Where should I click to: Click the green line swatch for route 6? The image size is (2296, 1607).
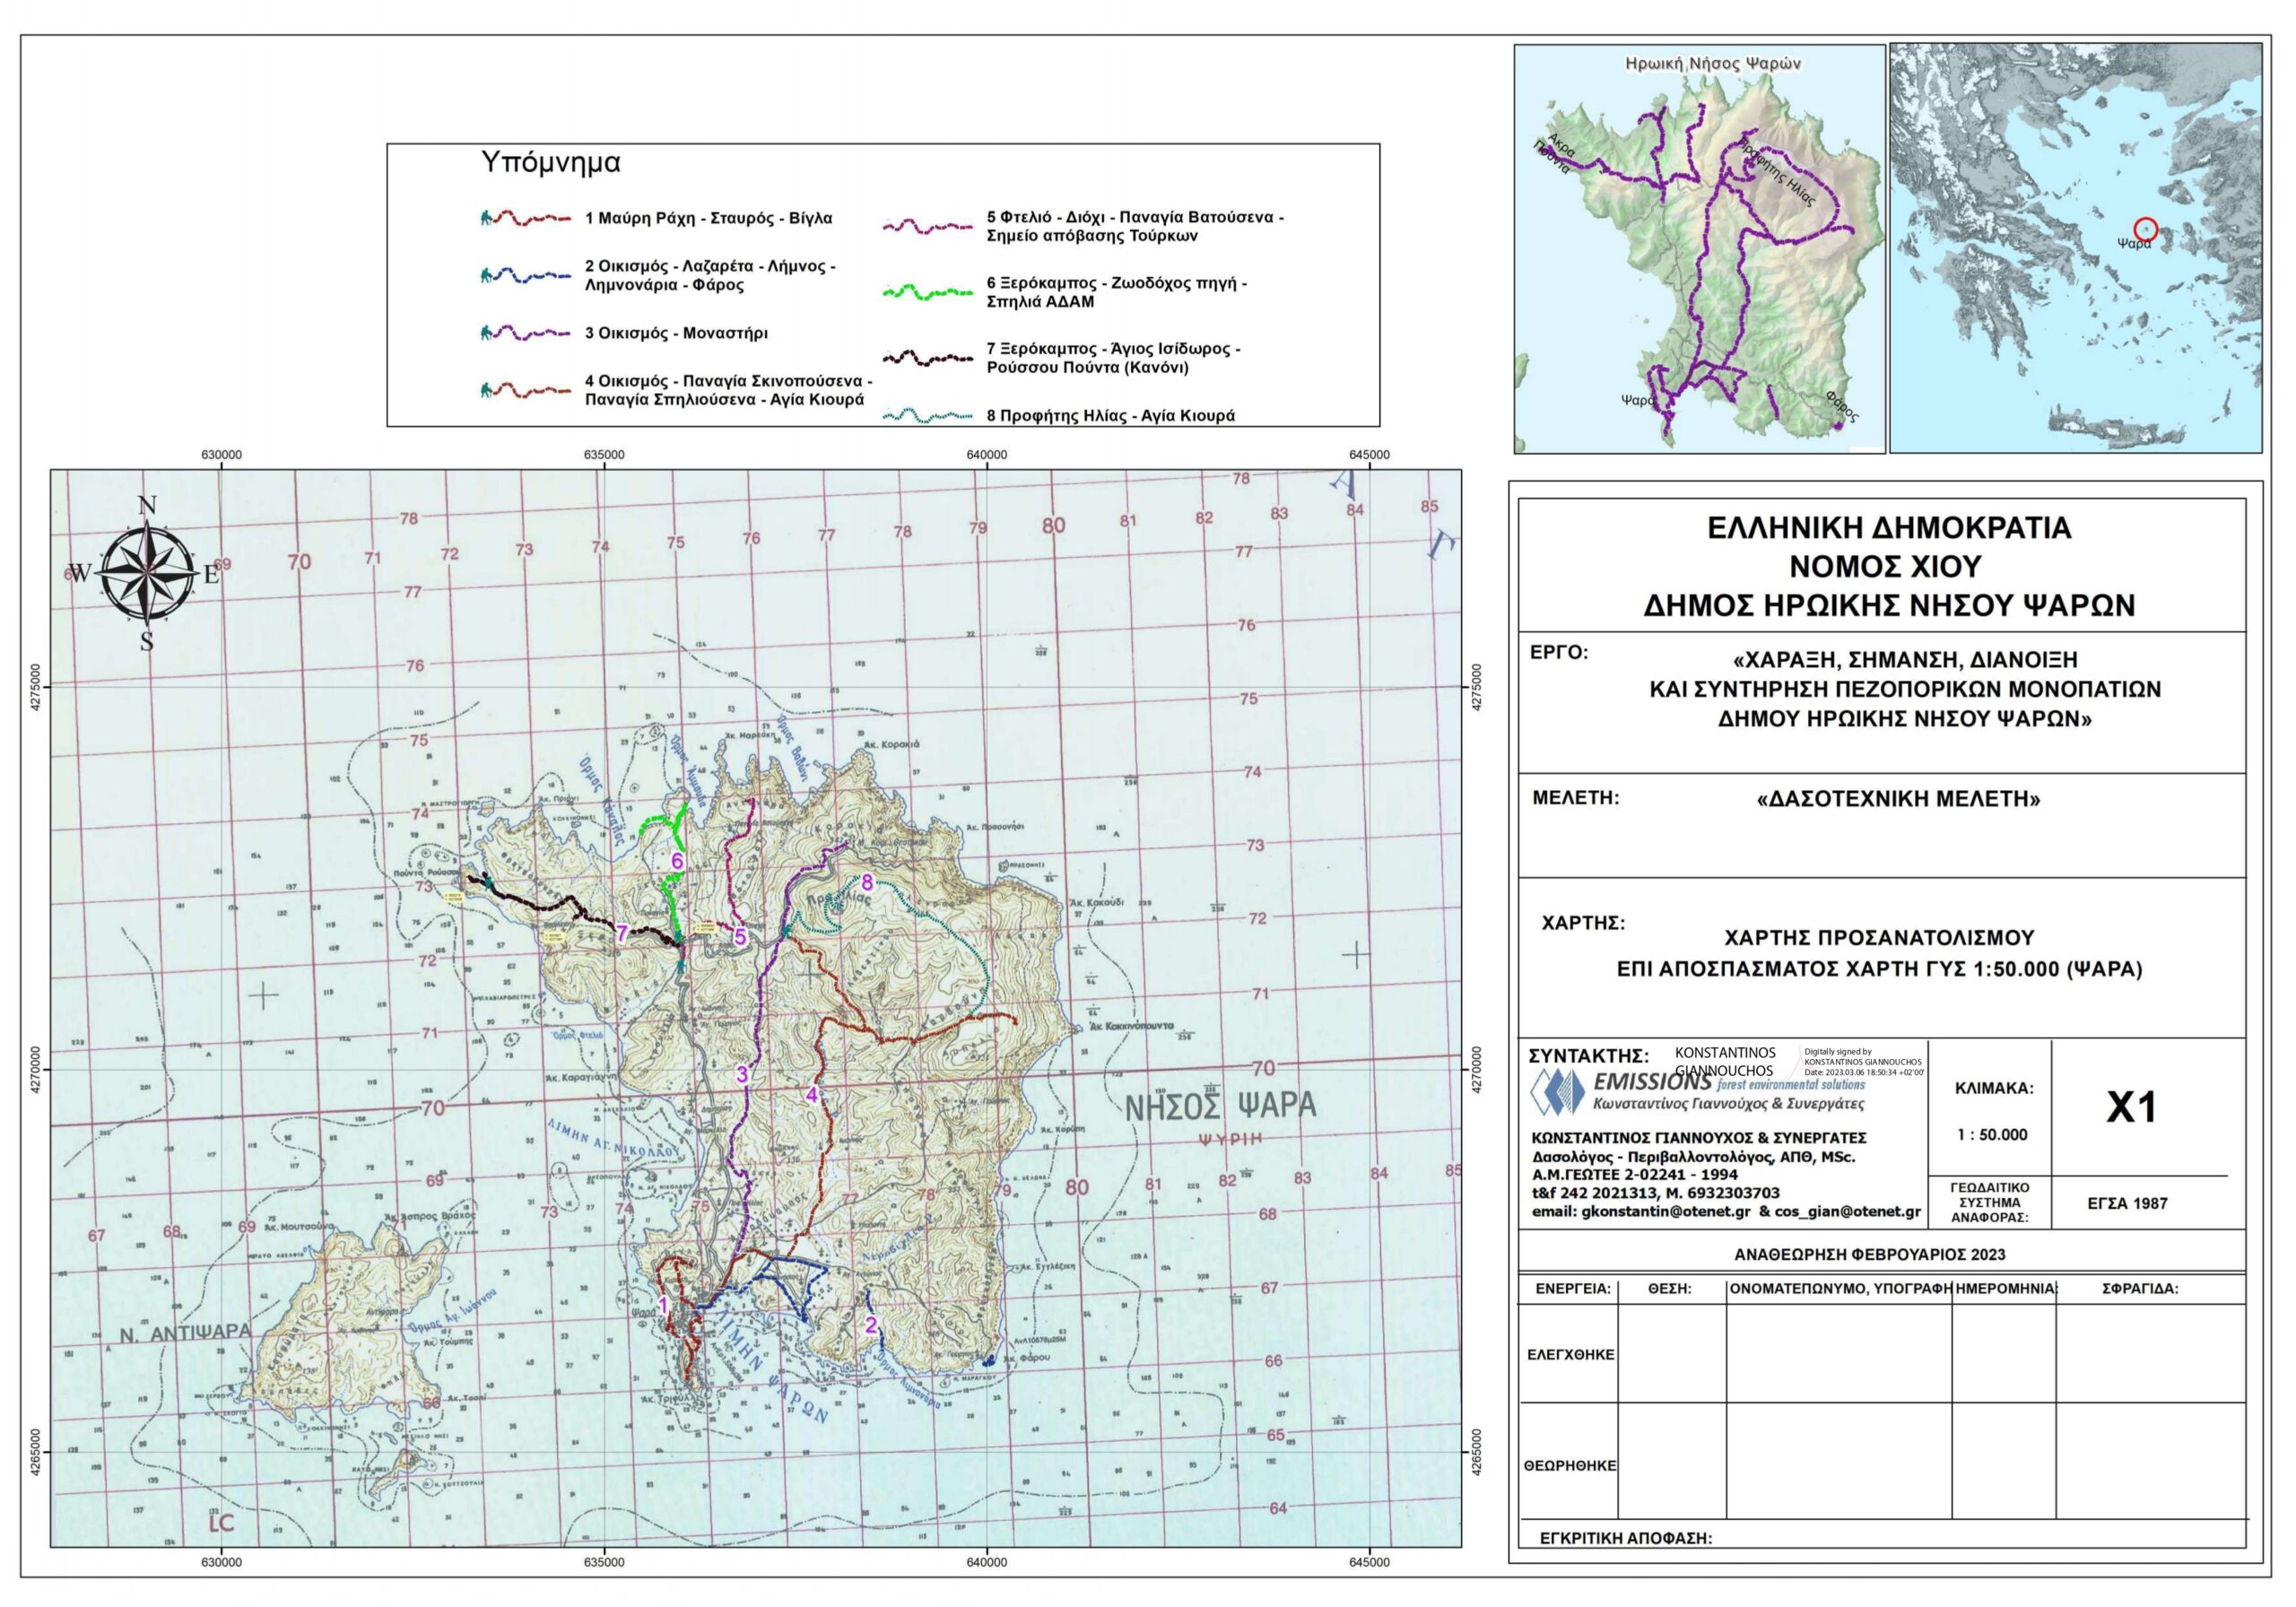[927, 292]
